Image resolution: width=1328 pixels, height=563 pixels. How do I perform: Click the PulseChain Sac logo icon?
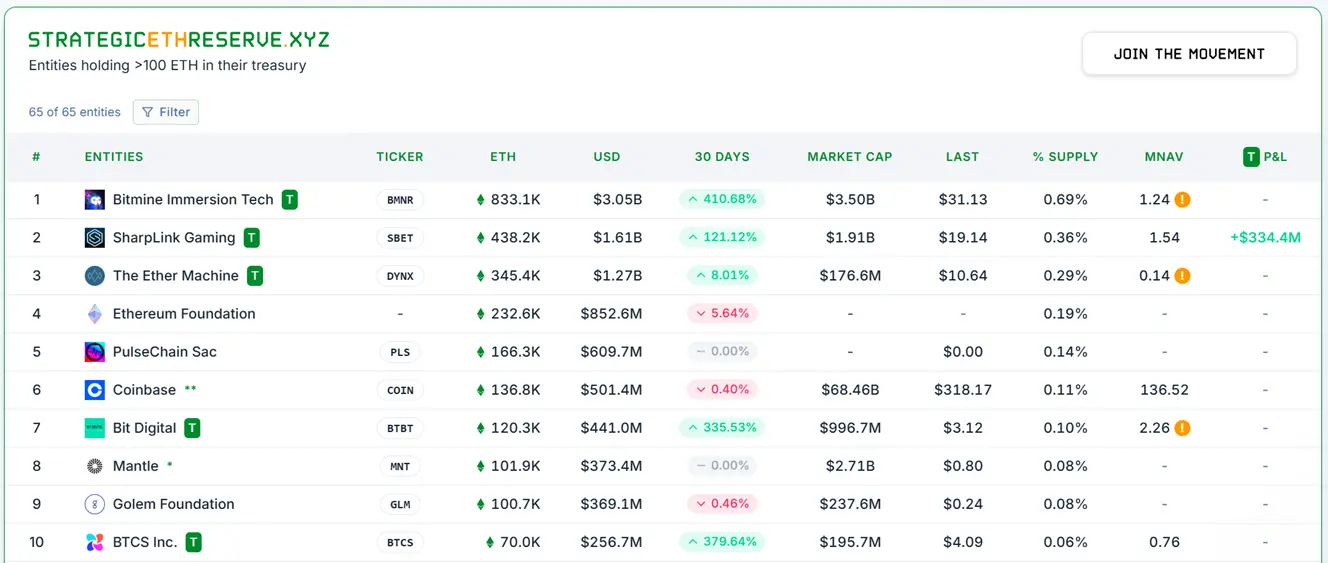click(94, 352)
